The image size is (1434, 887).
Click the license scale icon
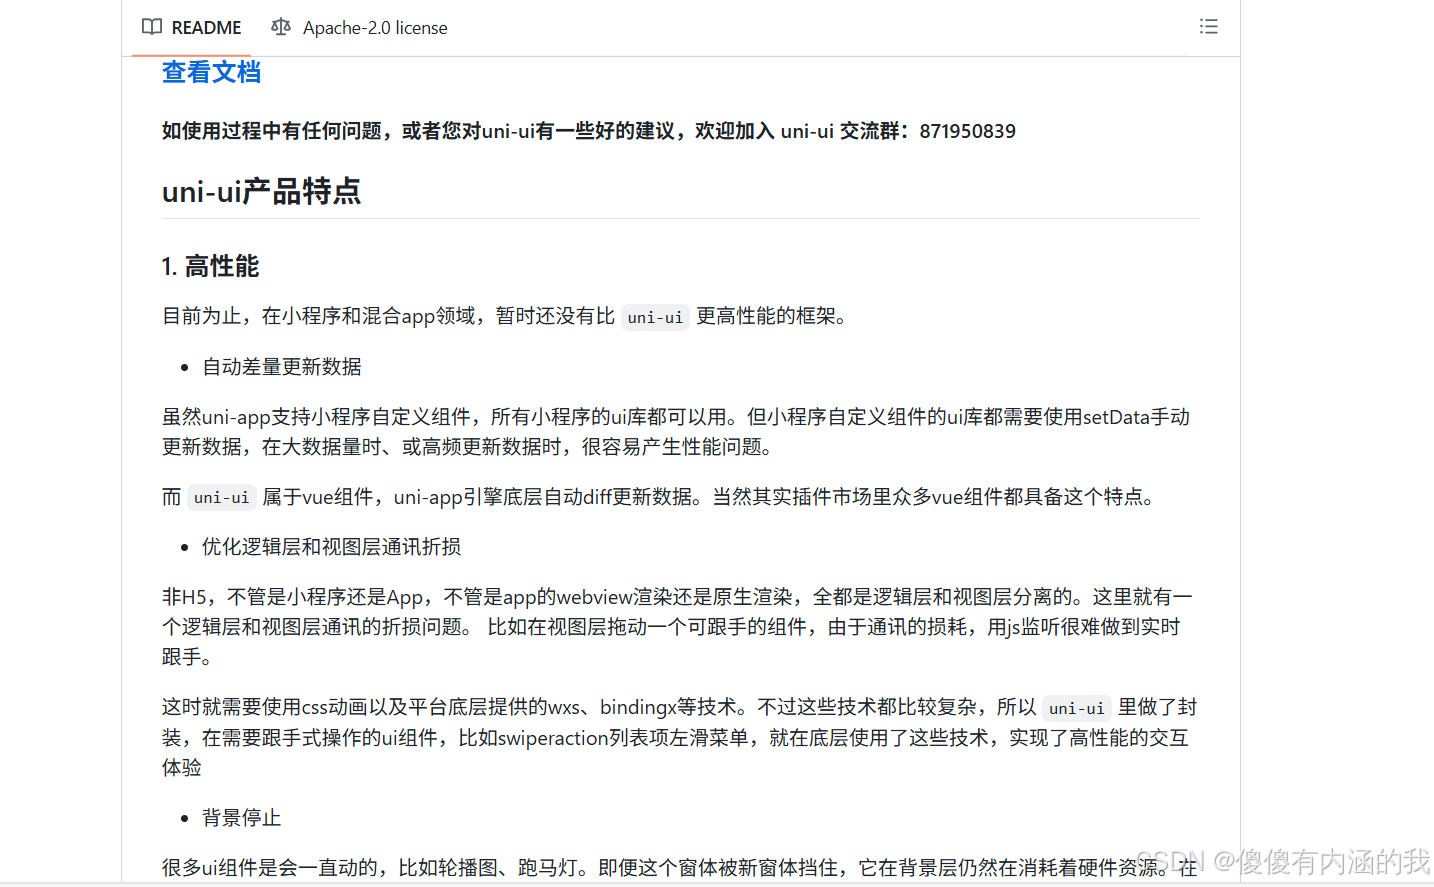tap(281, 27)
